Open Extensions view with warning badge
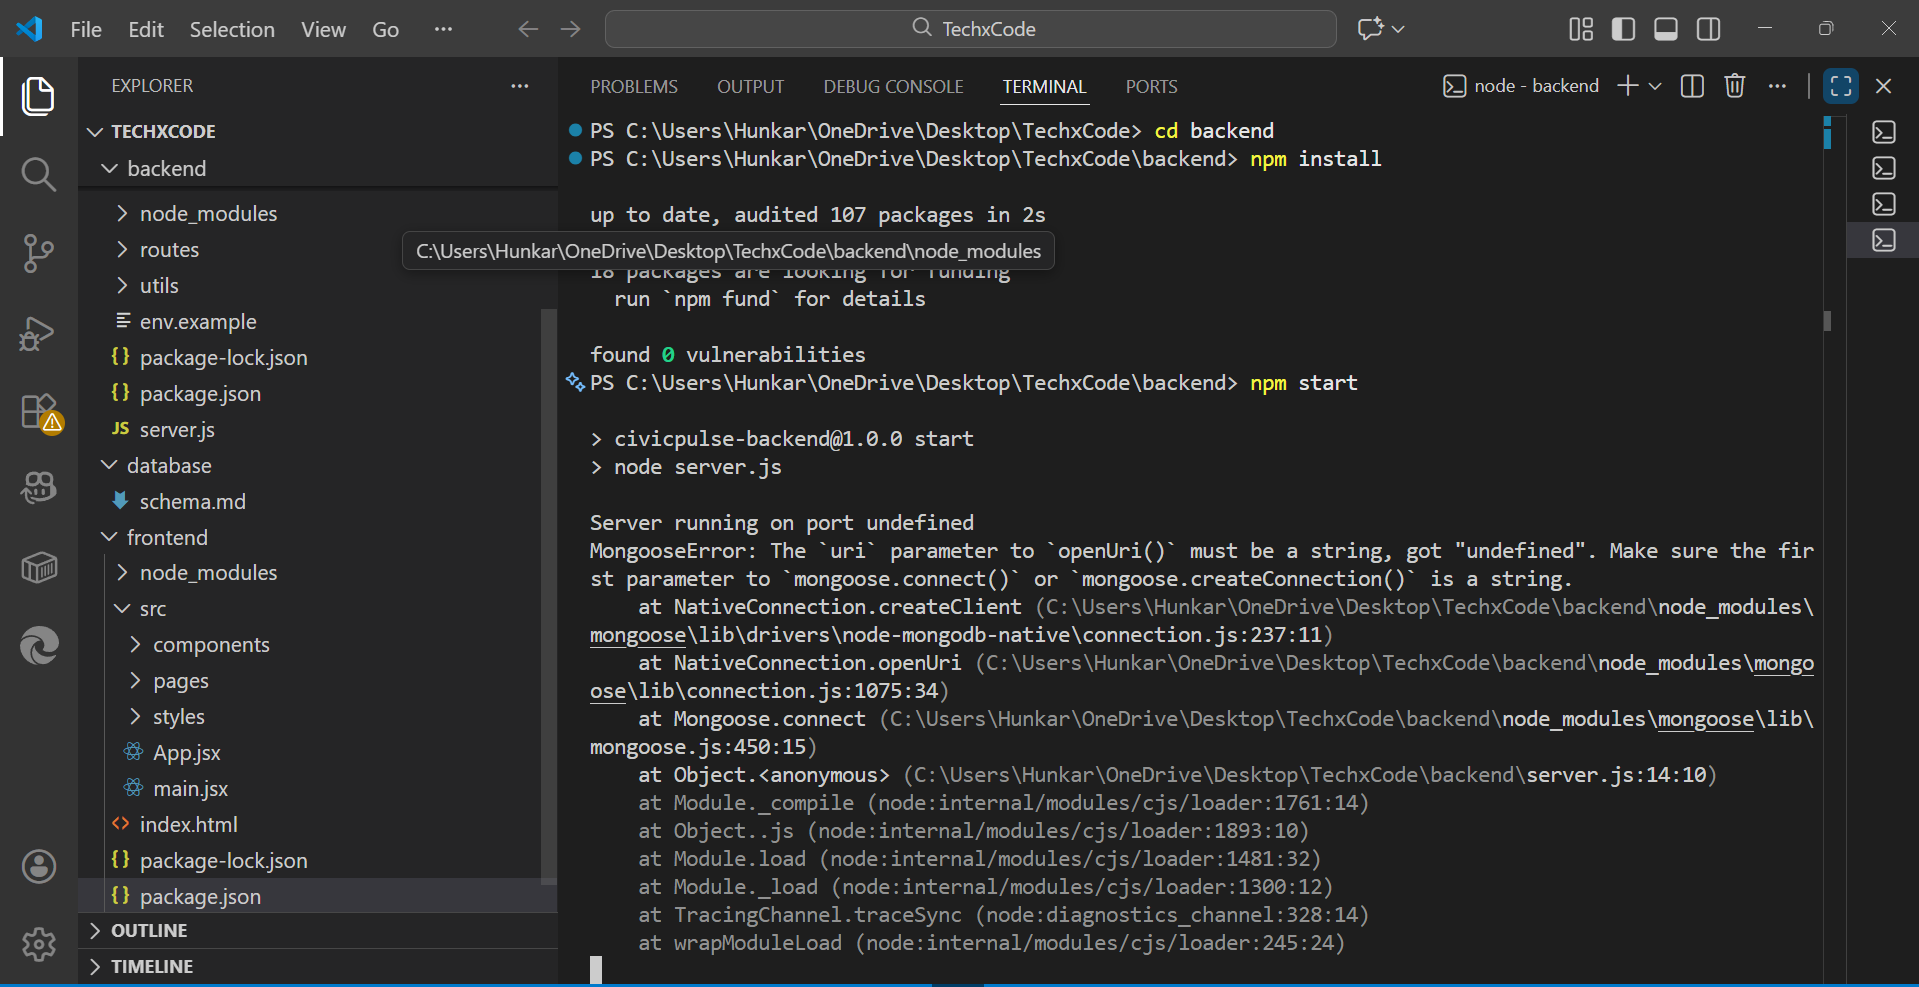 (40, 411)
